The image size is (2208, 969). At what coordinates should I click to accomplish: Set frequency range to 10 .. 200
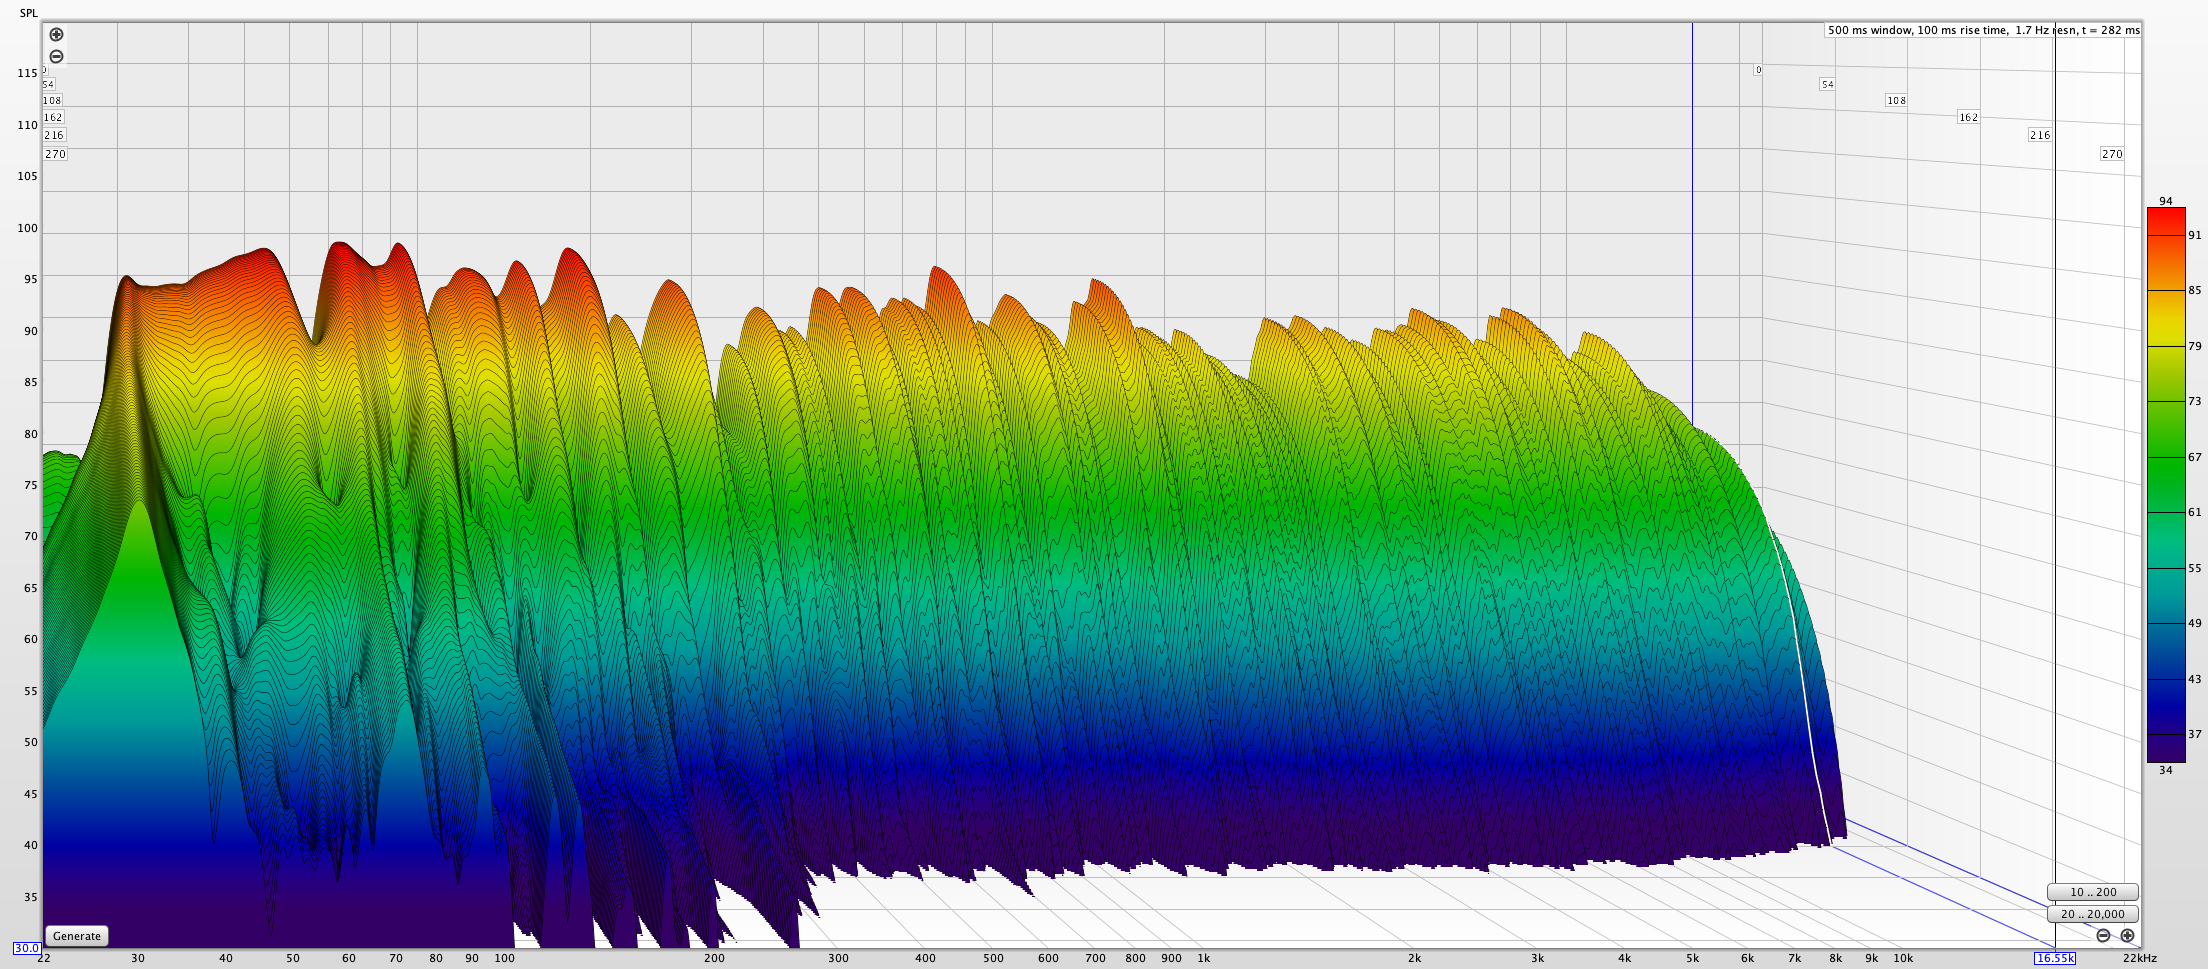[x=2092, y=892]
